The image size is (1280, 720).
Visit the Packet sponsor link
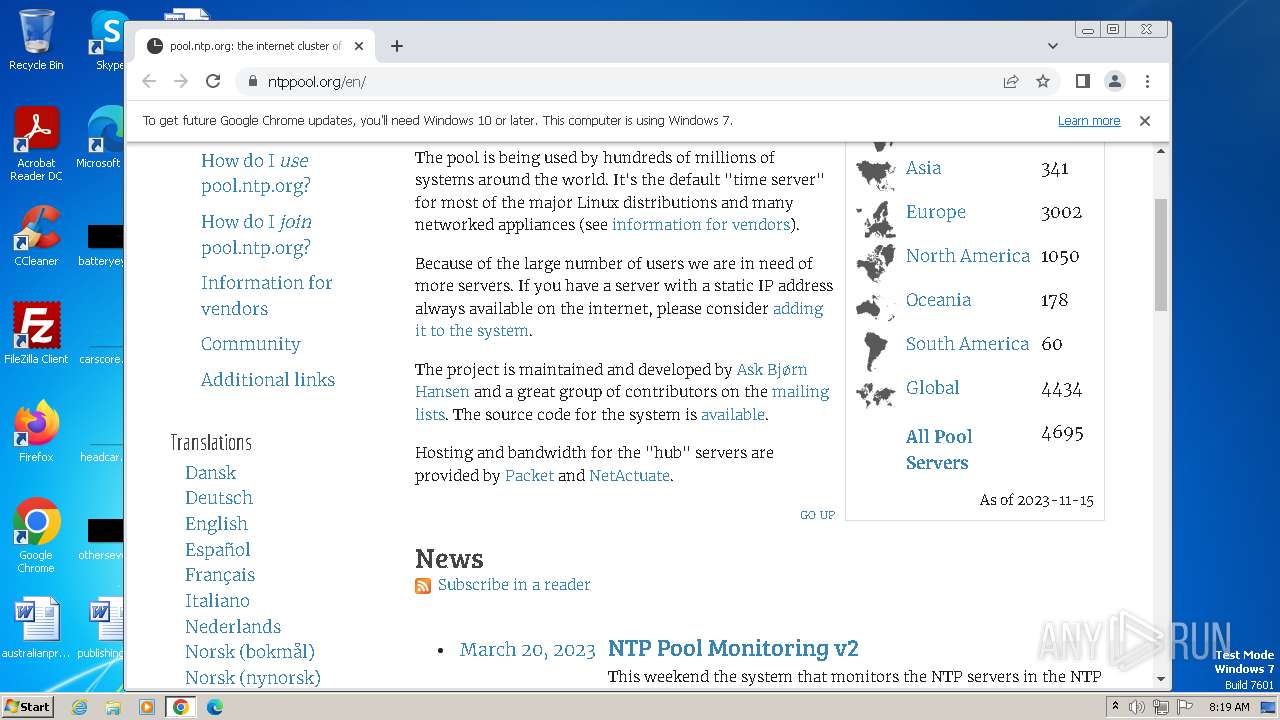tap(529, 476)
